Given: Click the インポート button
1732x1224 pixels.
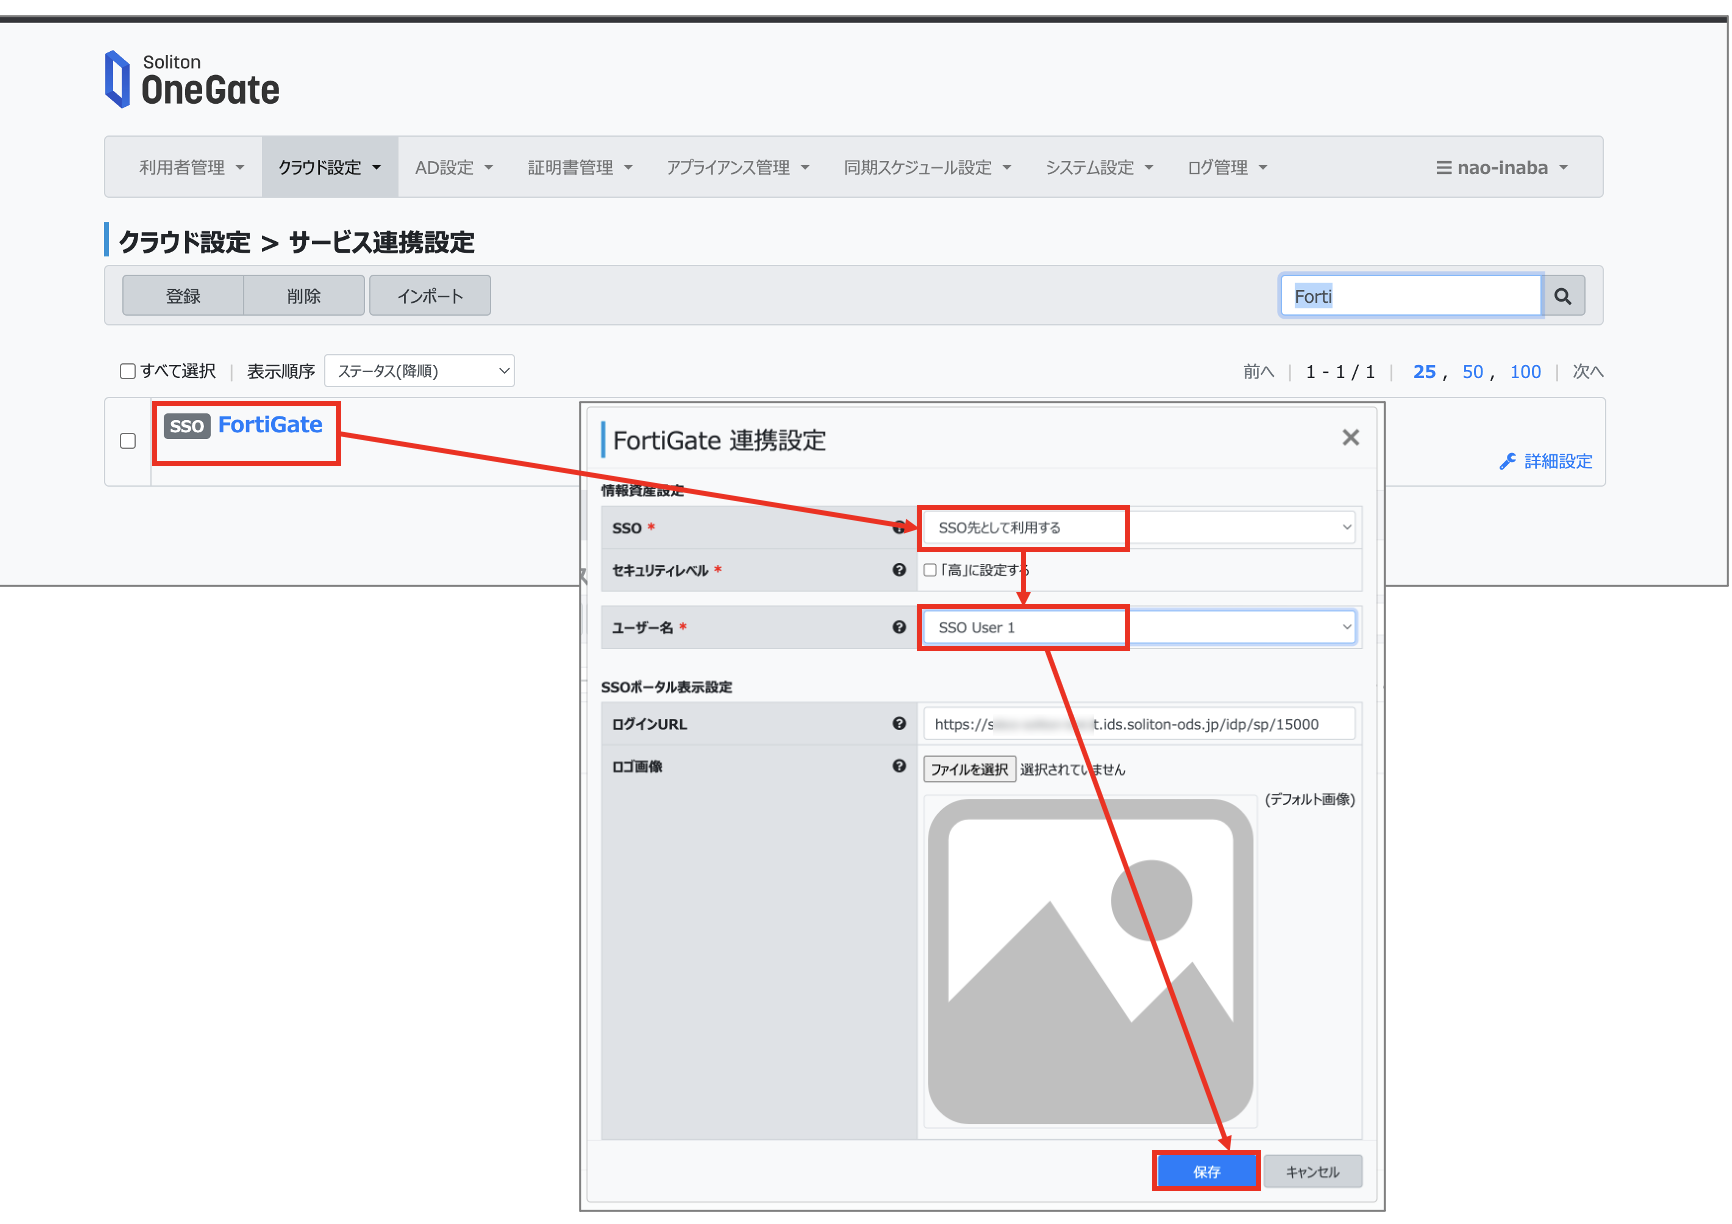Looking at the screenshot, I should pos(430,296).
